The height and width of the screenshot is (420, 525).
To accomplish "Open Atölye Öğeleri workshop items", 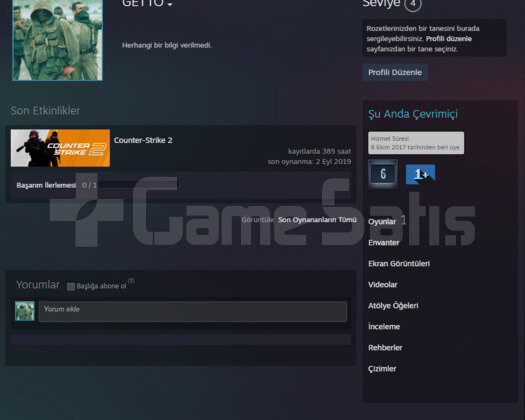I will pyautogui.click(x=393, y=305).
